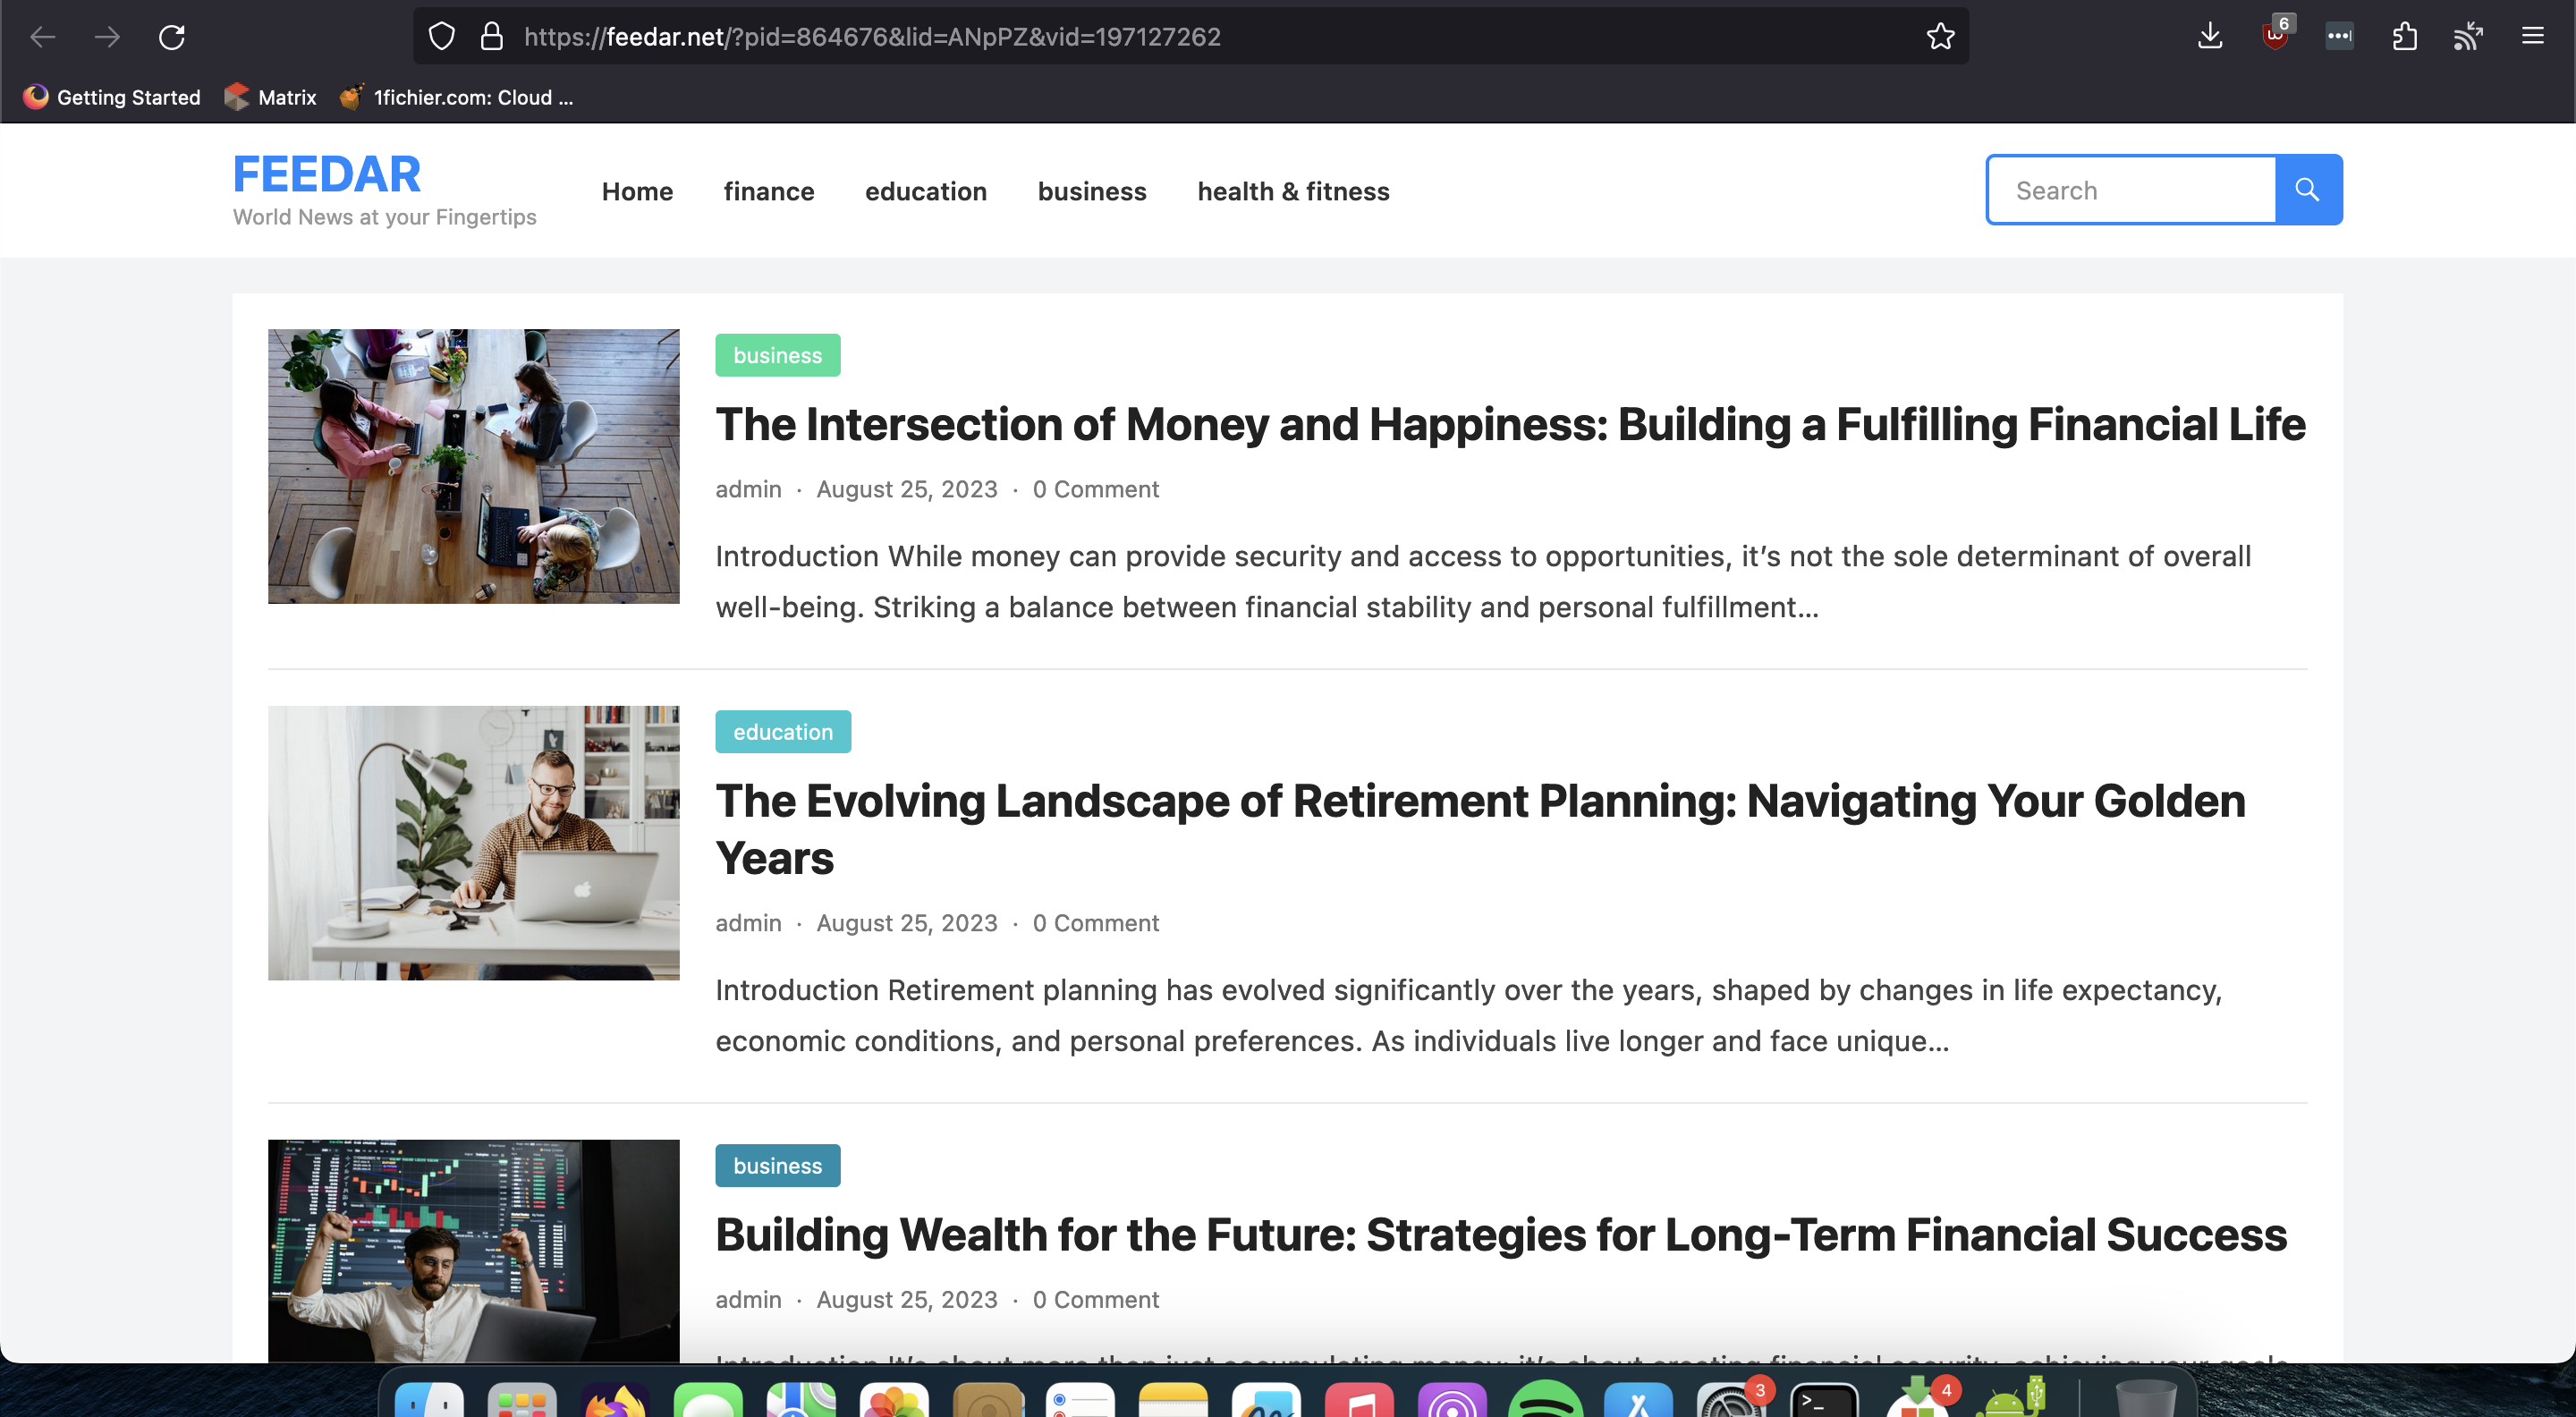This screenshot has height=1417, width=2576.
Task: Bookmark this page with the star icon
Action: (x=1940, y=37)
